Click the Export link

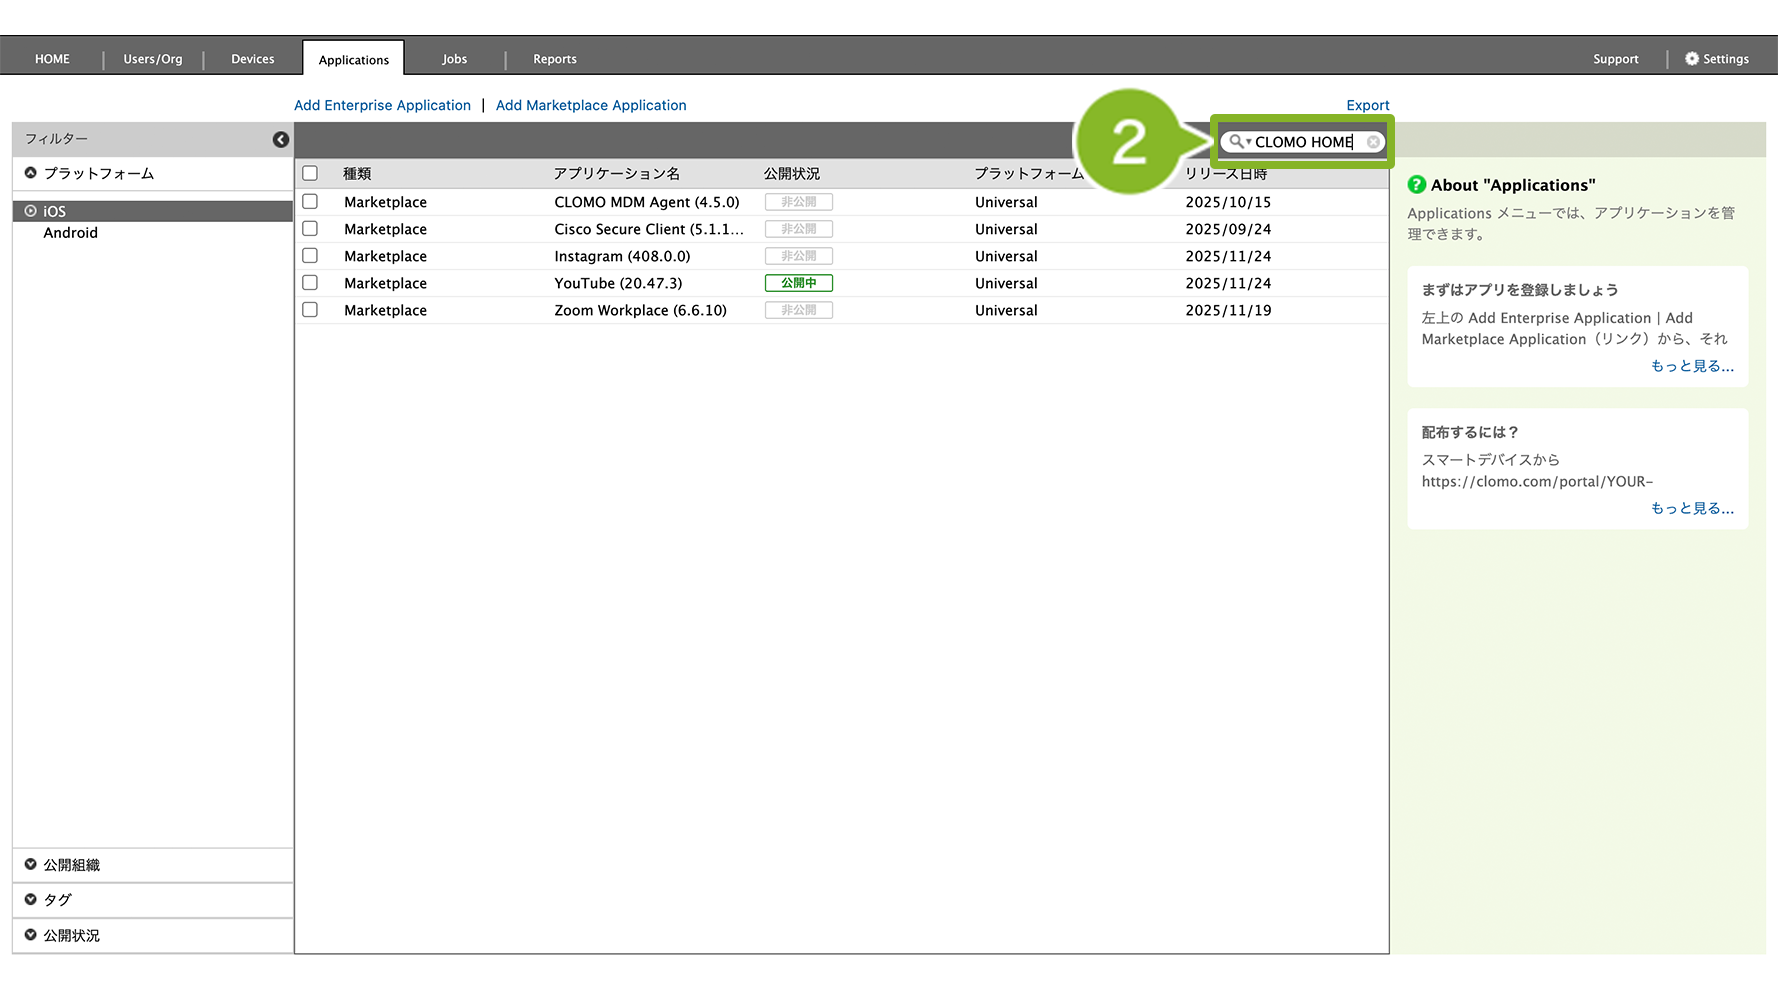pyautogui.click(x=1367, y=105)
